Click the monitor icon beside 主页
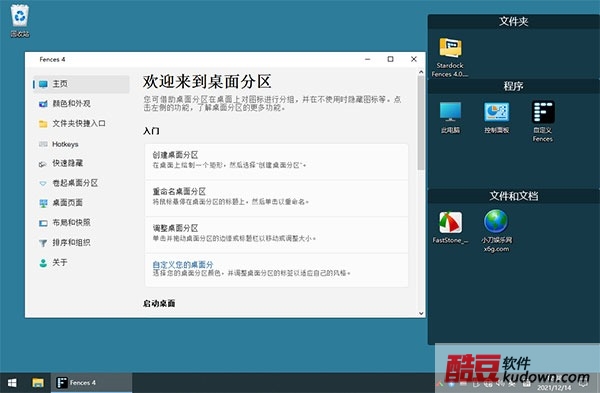 point(43,84)
